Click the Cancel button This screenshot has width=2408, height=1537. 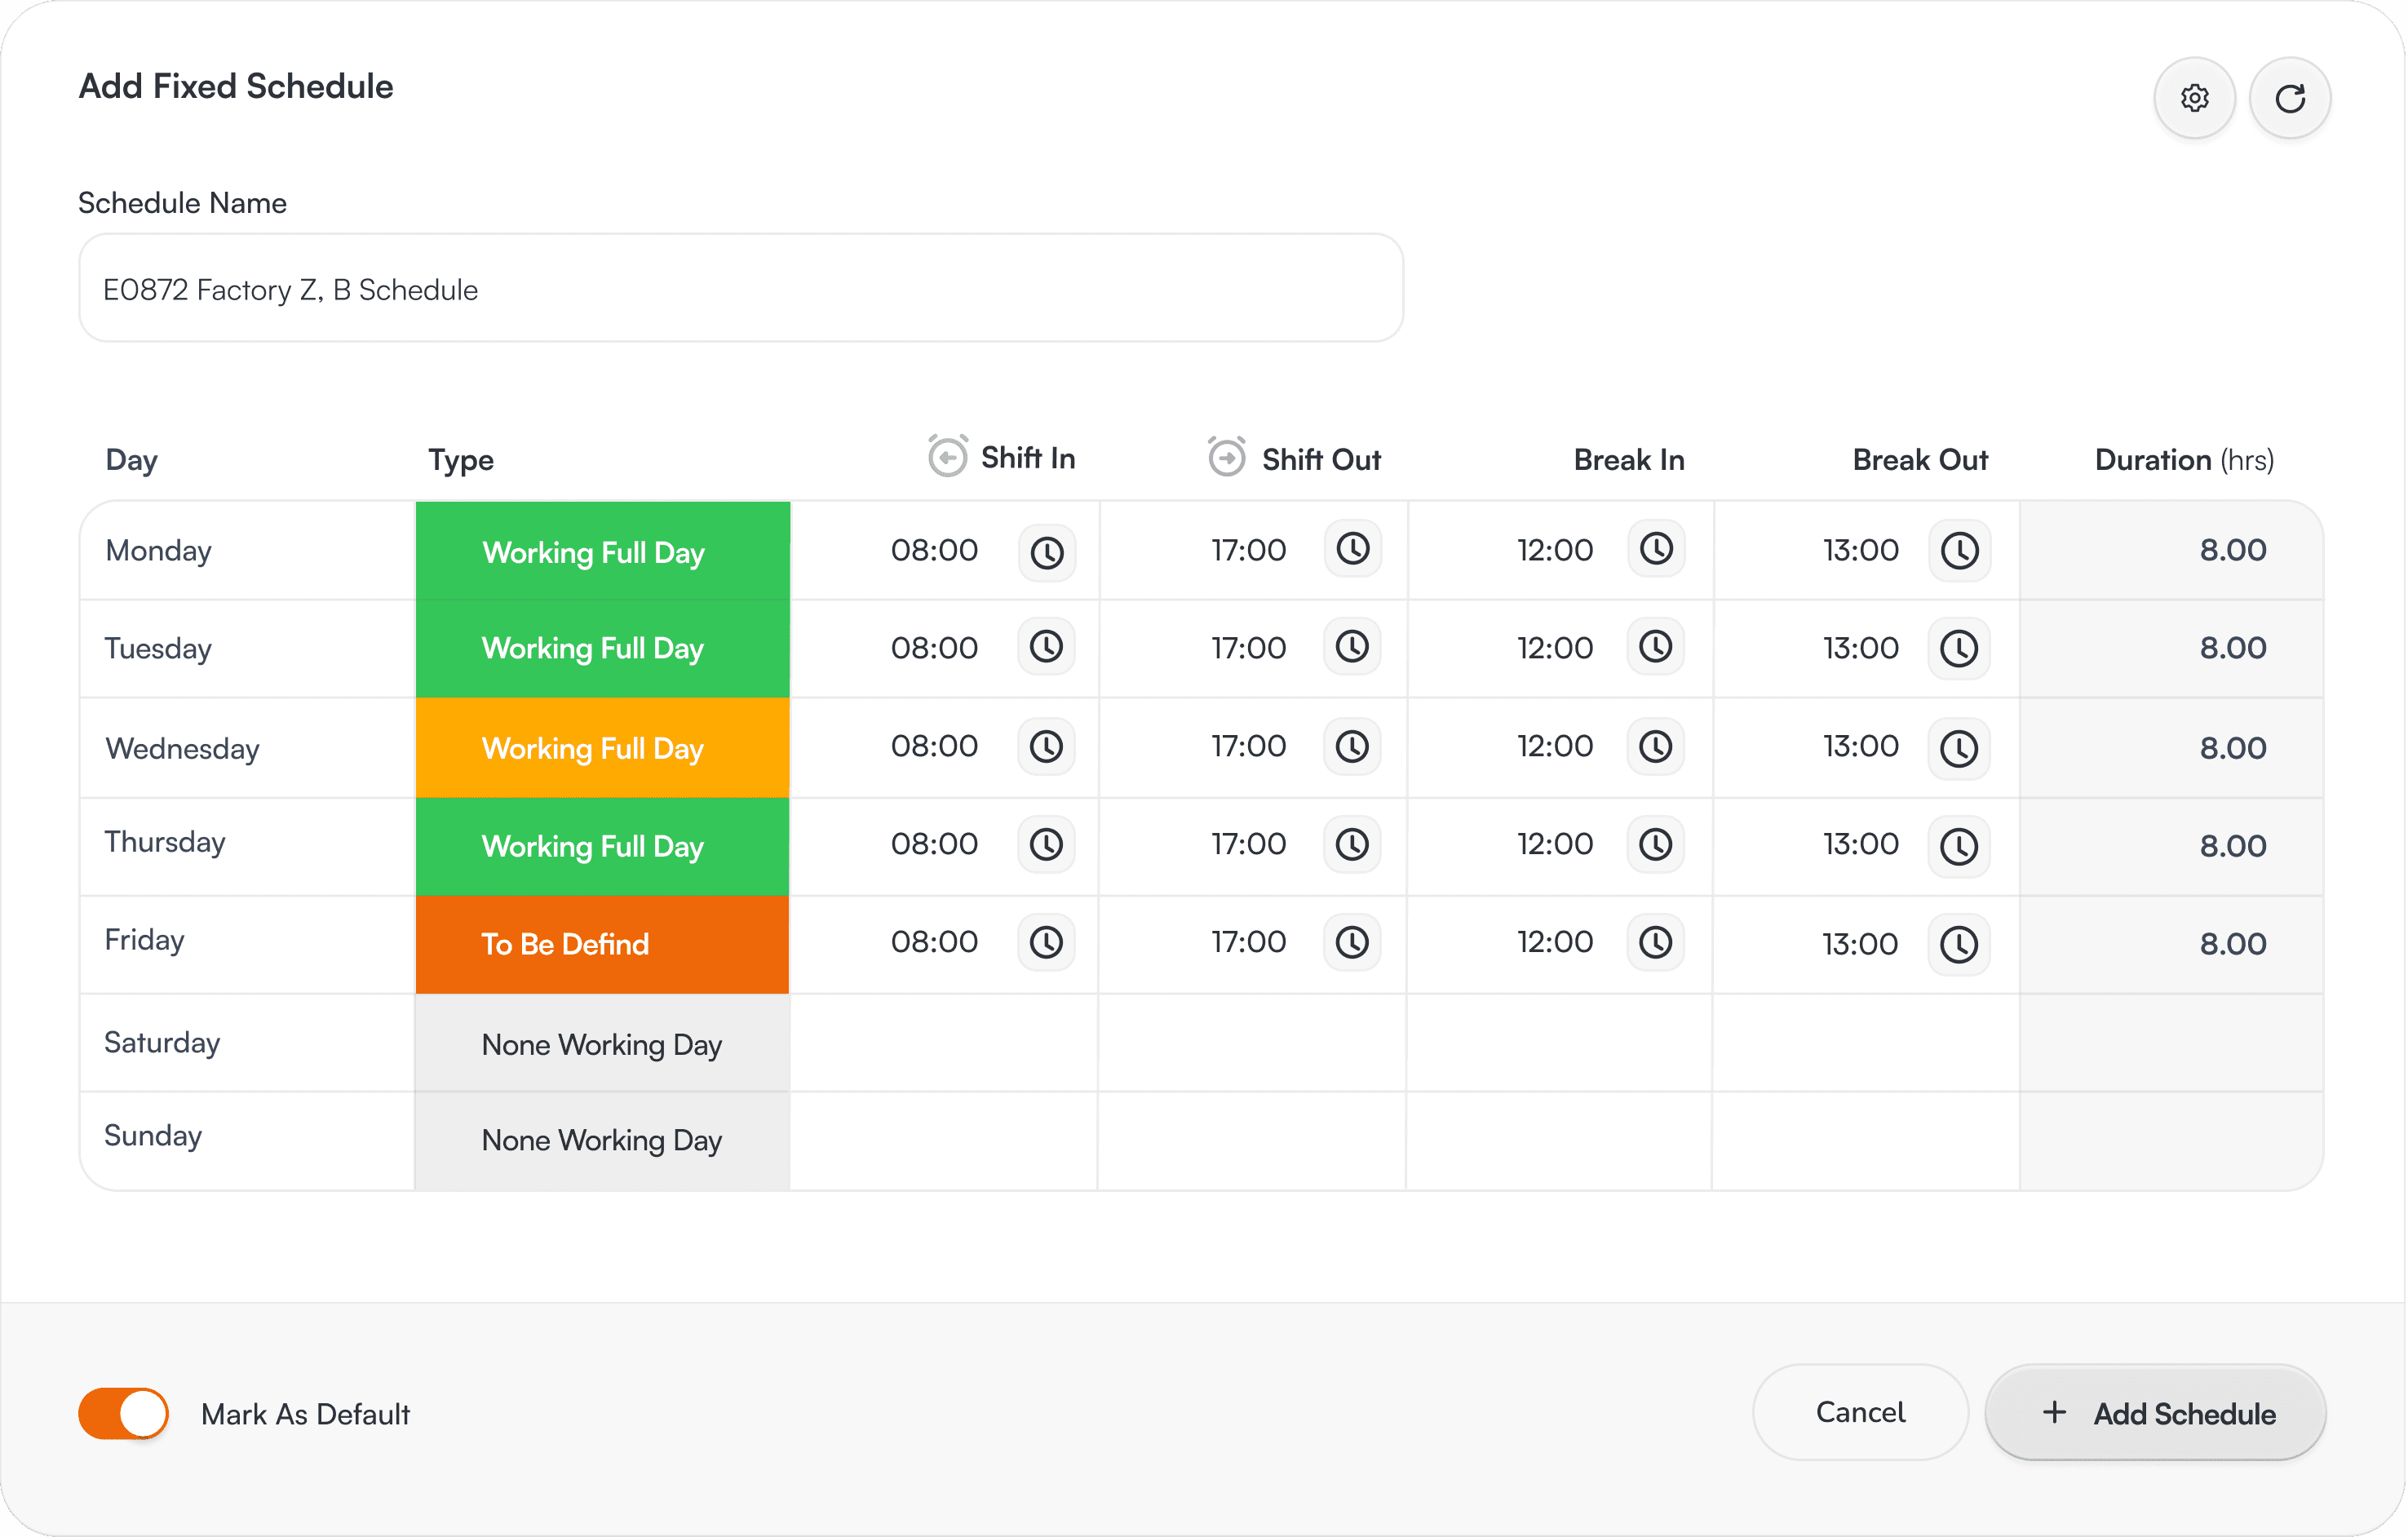pyautogui.click(x=1859, y=1412)
